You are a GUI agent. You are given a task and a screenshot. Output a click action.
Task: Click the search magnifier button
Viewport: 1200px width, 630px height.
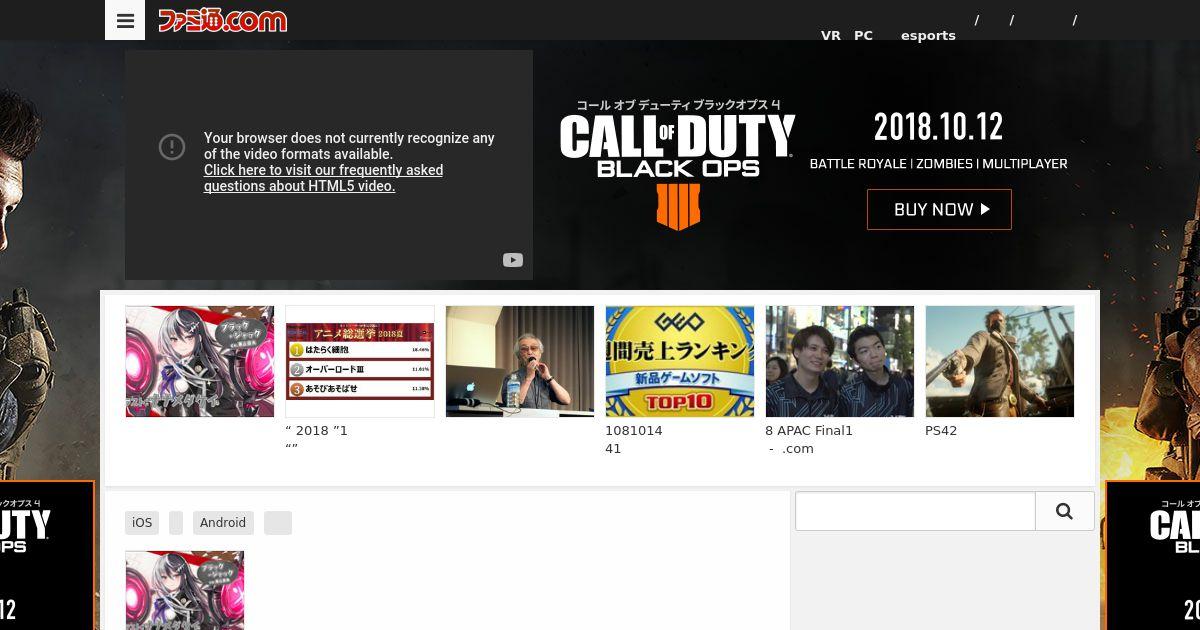(1064, 511)
